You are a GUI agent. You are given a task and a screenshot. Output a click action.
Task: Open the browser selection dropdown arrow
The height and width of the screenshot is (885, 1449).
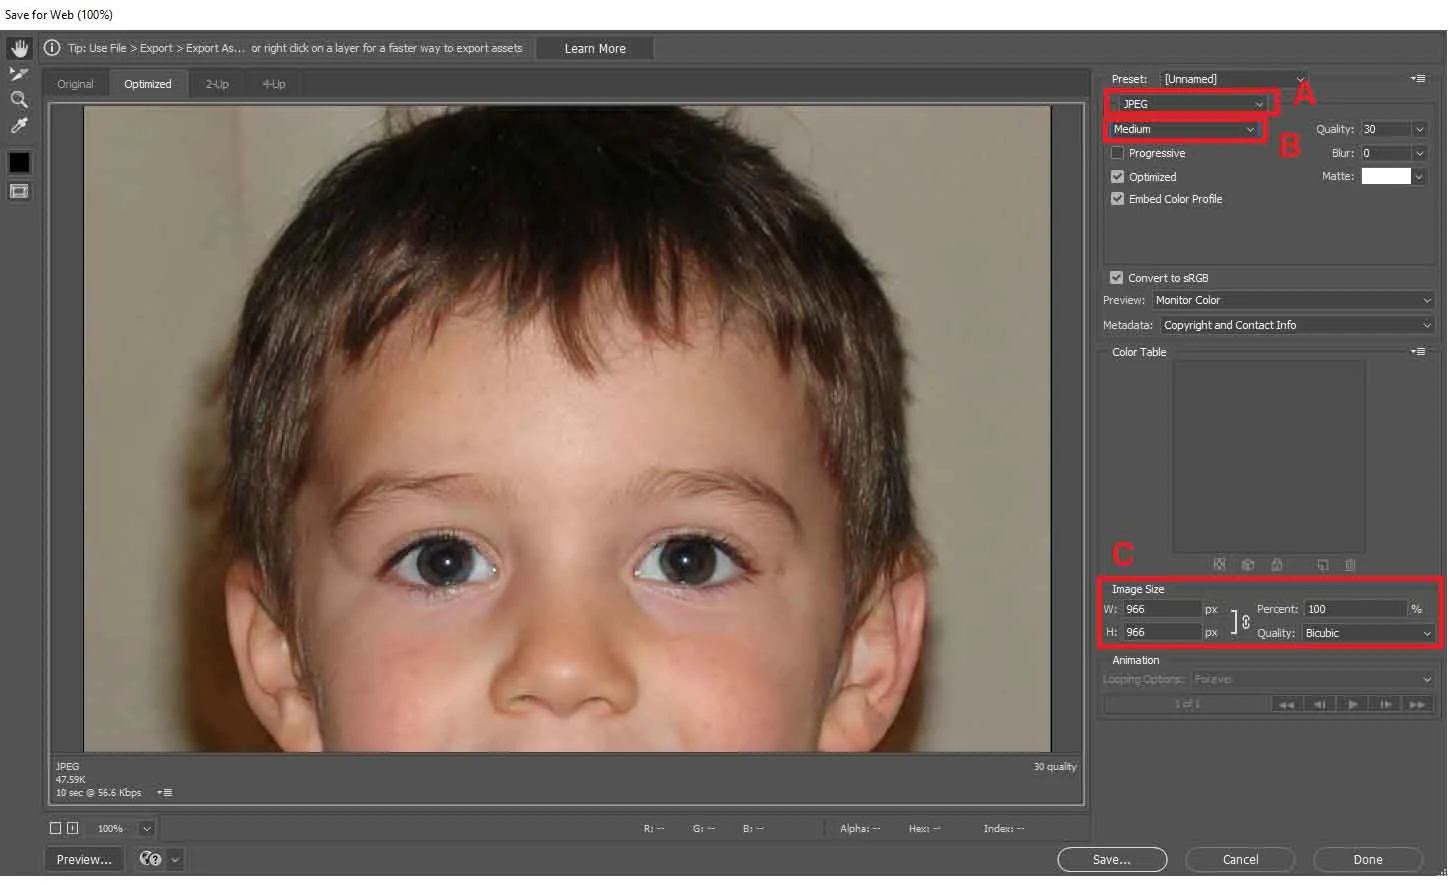pyautogui.click(x=176, y=859)
